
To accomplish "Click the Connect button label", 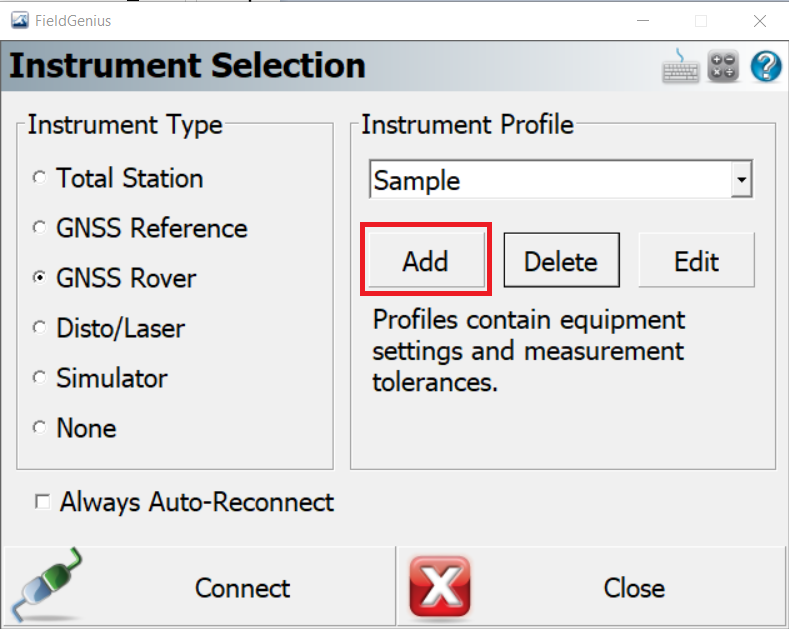I will [242, 588].
